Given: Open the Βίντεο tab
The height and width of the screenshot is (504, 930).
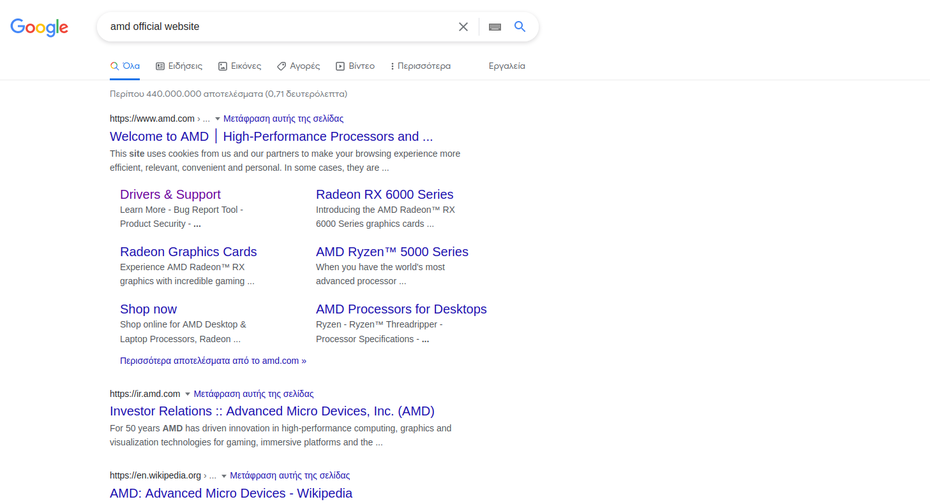Looking at the screenshot, I should [x=355, y=66].
